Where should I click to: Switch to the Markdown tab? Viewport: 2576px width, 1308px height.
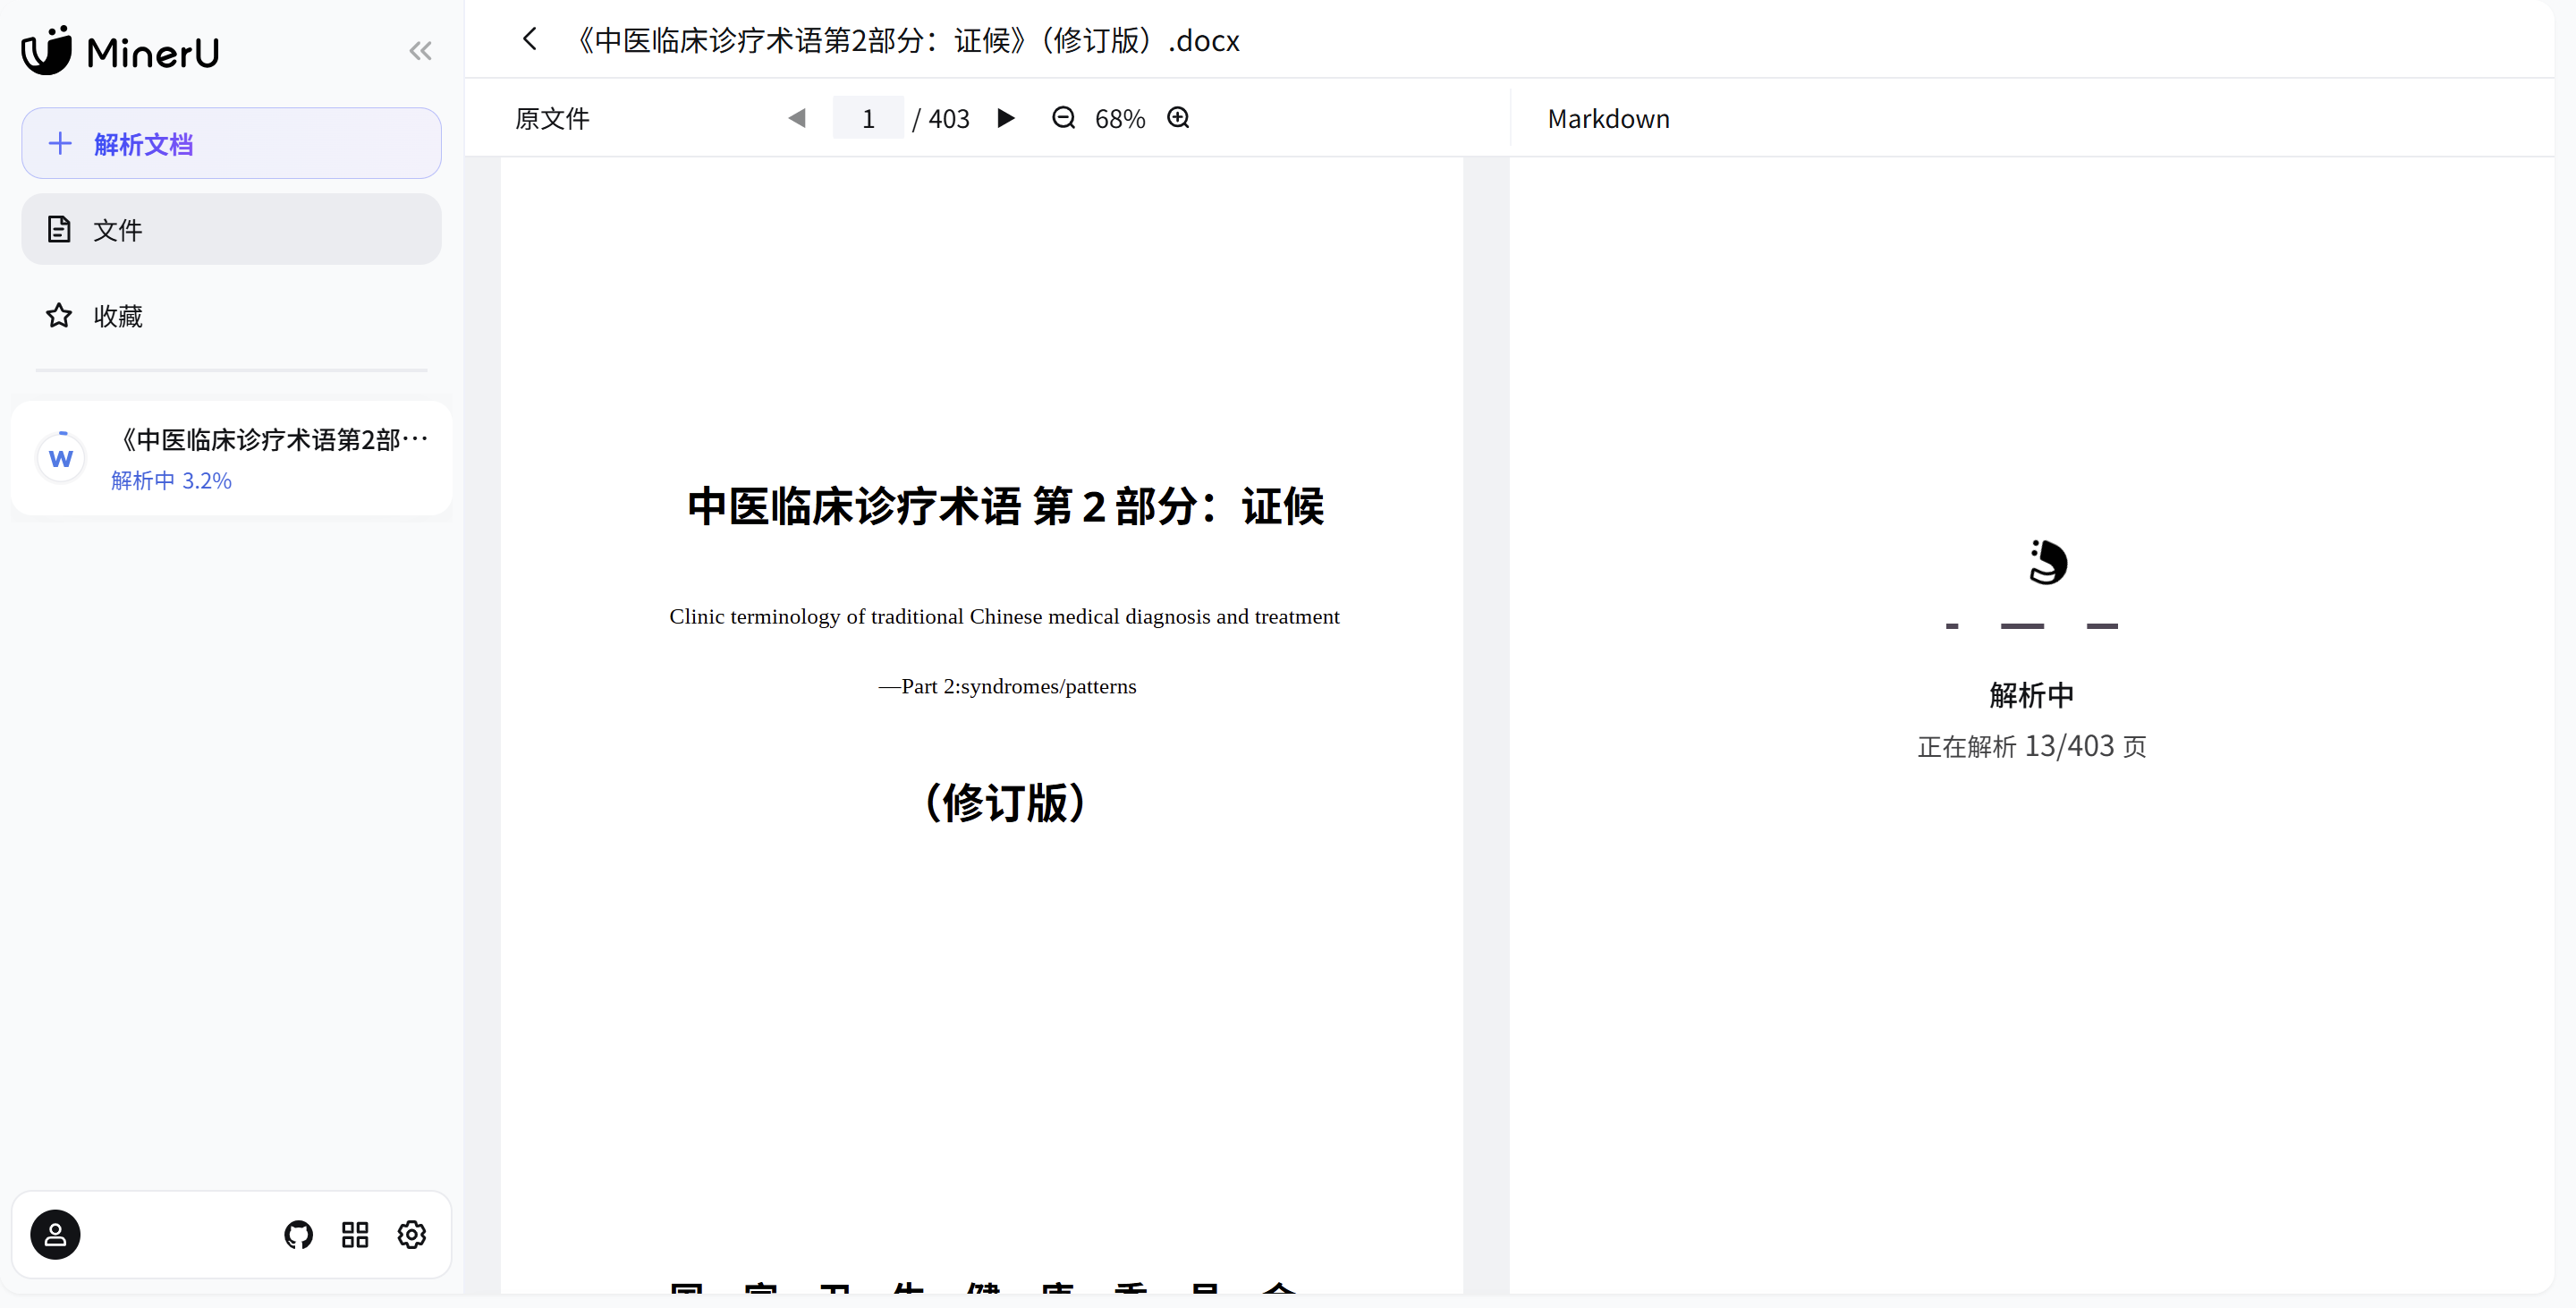(1608, 118)
